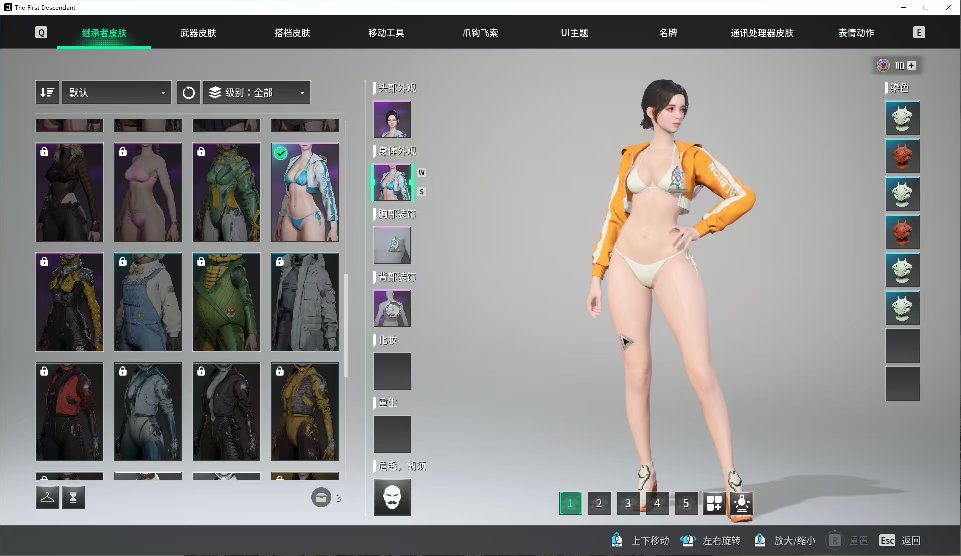The width and height of the screenshot is (961, 556).
Task: Select the empty 重生 slot
Action: click(392, 435)
